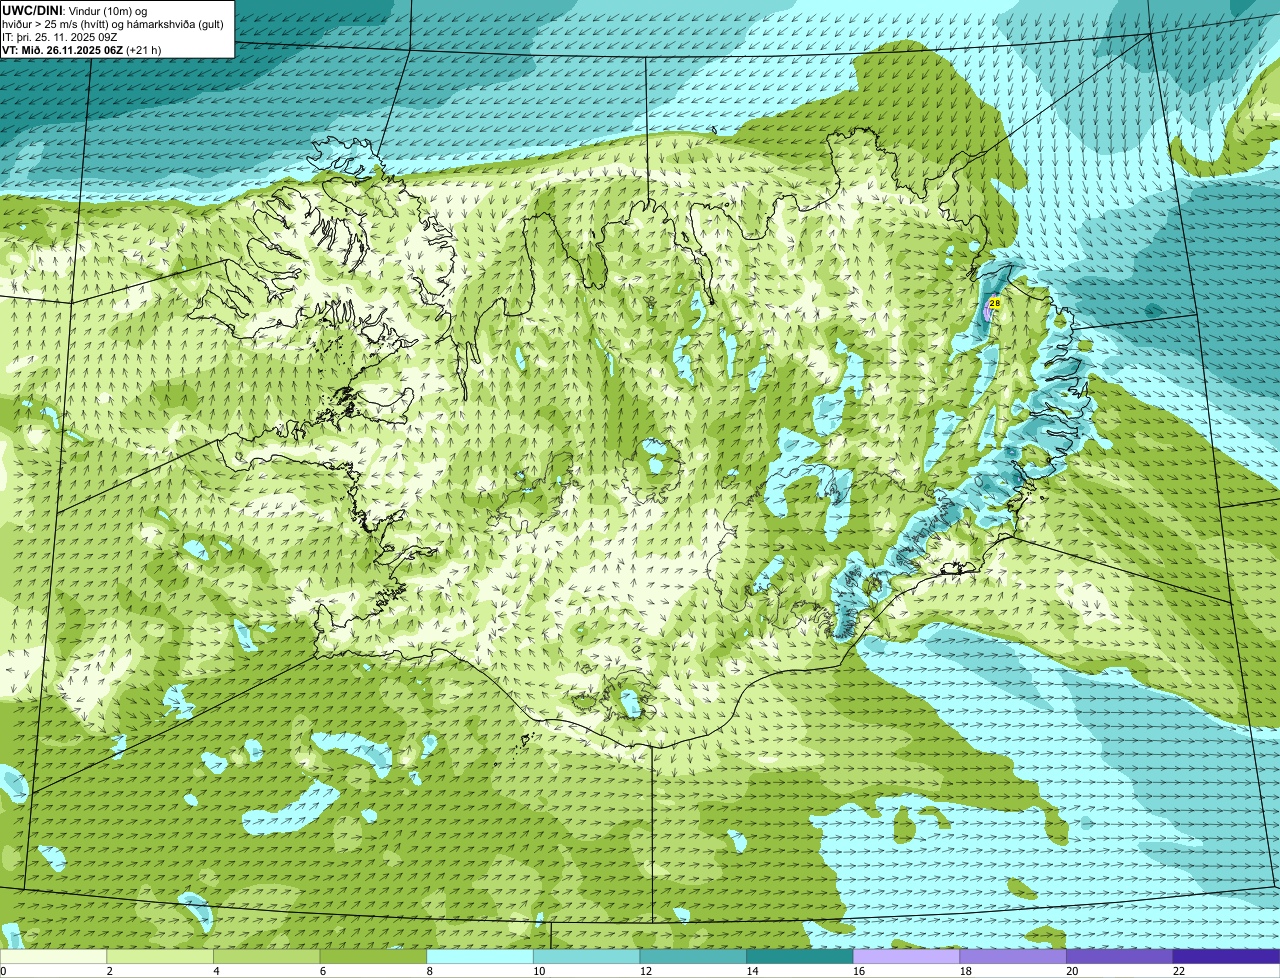Select the 10–12 m/s light teal legend swatch
Image resolution: width=1280 pixels, height=978 pixels.
point(586,956)
